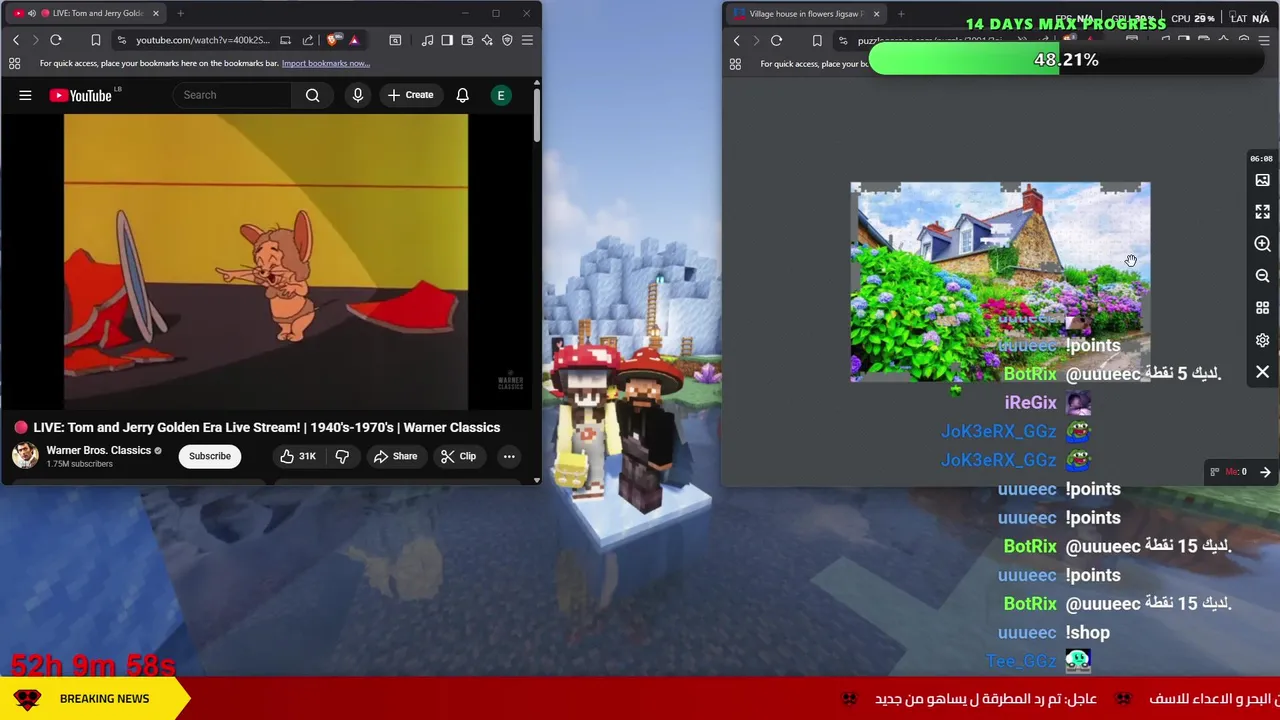This screenshot has width=1280, height=720.
Task: Open site settings icon in YouTube address bar
Action: tap(121, 40)
